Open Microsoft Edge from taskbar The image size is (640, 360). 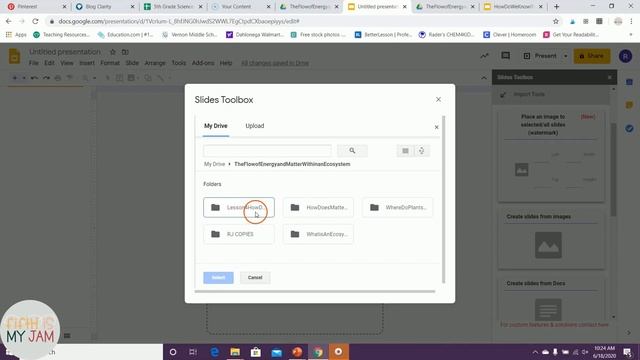coord(214,352)
